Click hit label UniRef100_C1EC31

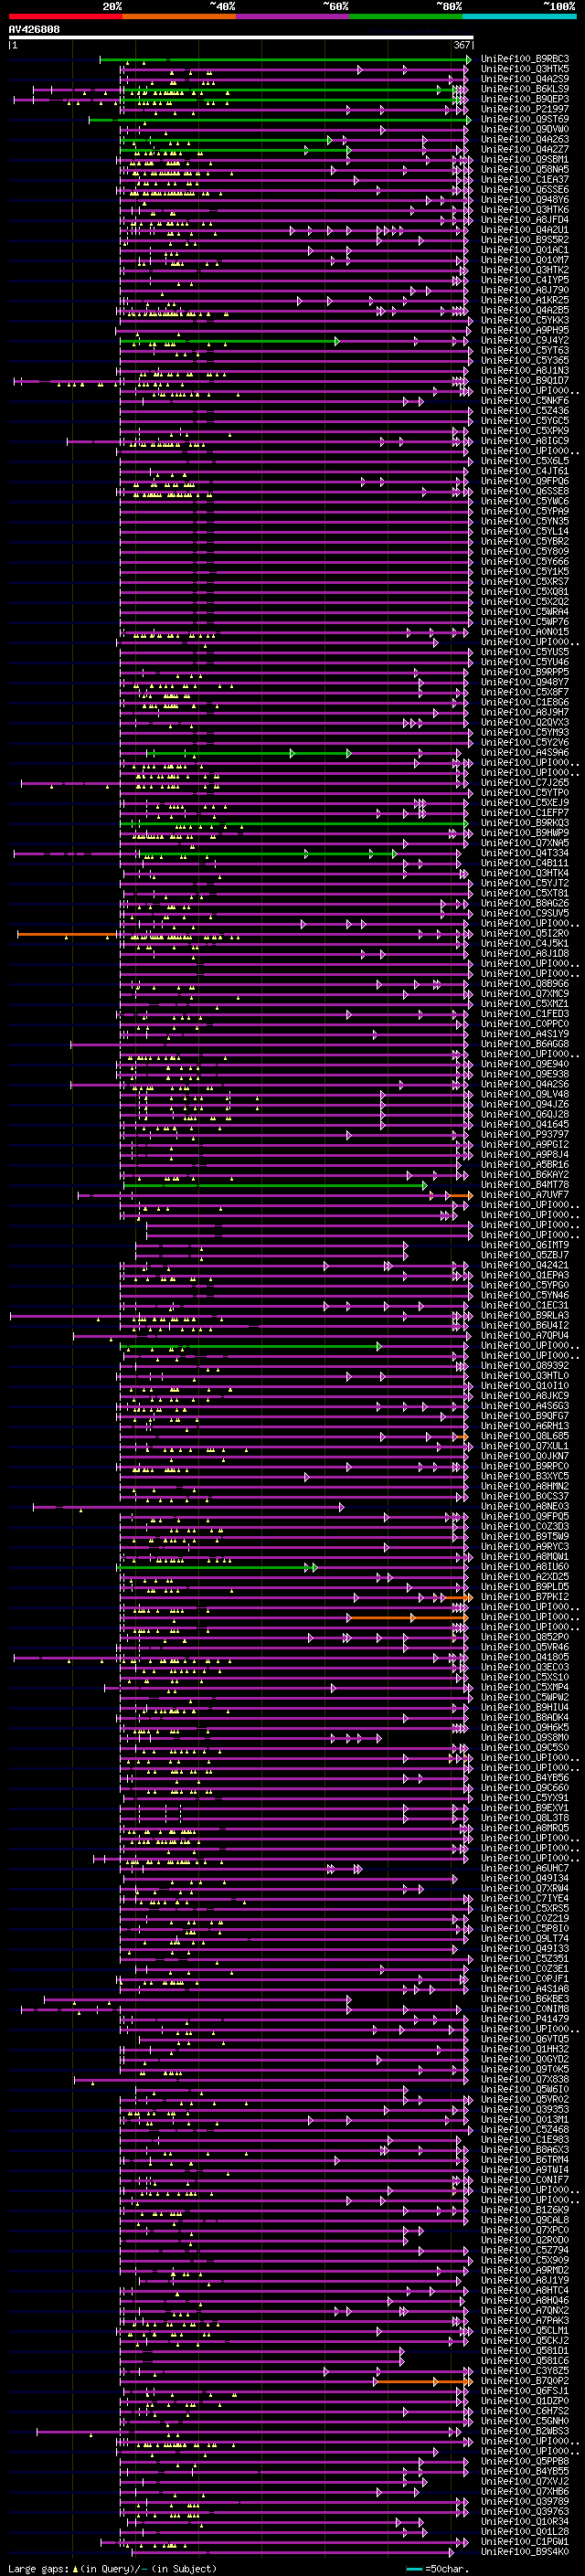525,1305
